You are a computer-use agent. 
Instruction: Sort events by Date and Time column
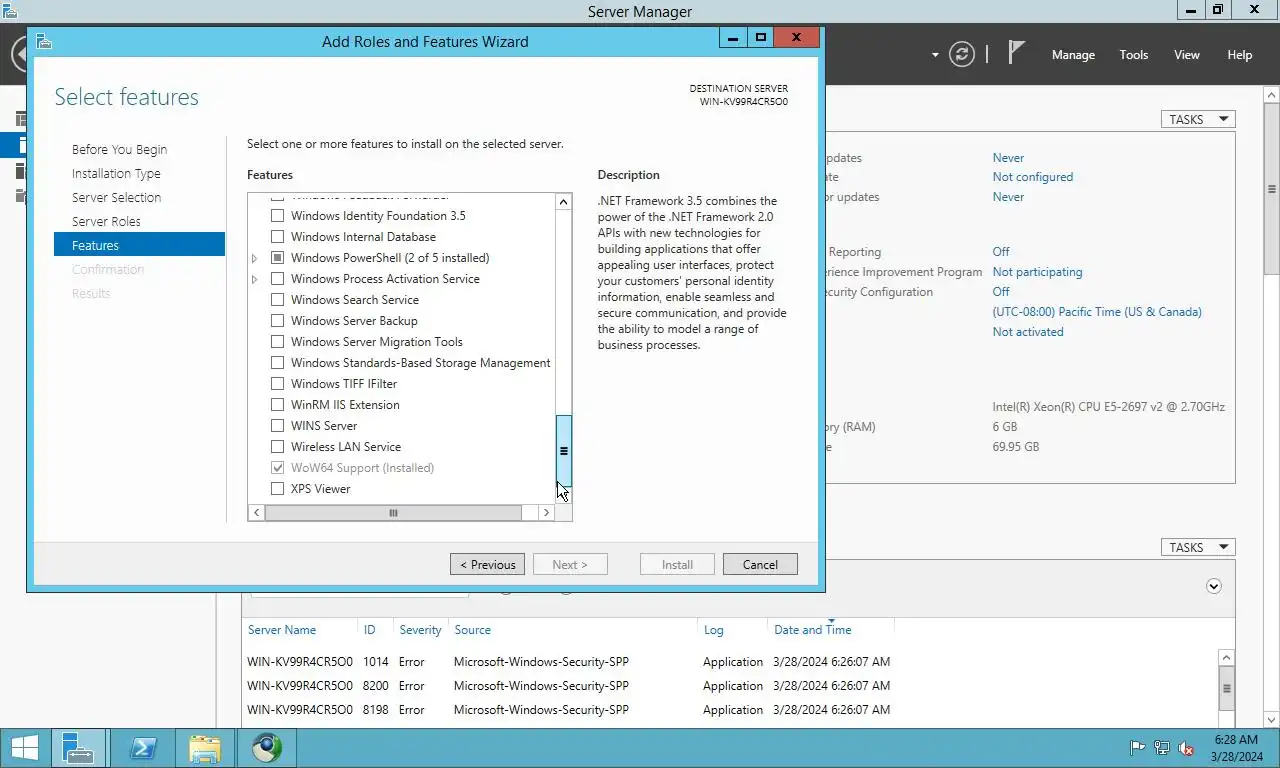coord(813,630)
